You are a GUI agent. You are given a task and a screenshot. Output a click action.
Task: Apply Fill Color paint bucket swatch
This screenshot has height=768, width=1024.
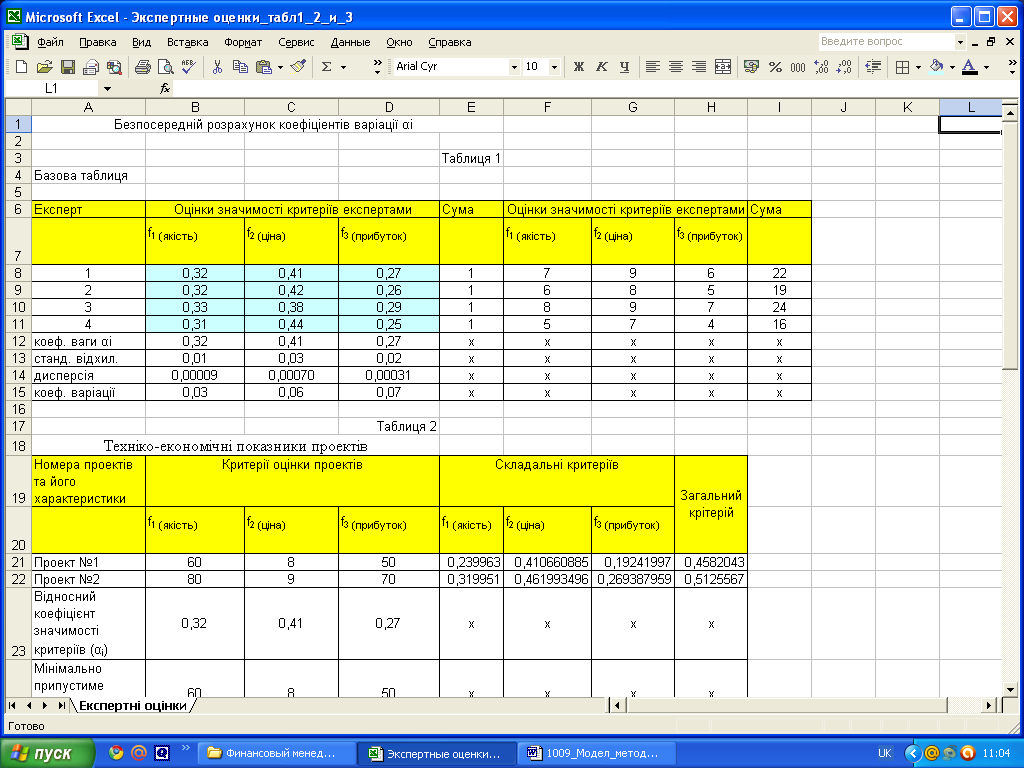pos(937,67)
